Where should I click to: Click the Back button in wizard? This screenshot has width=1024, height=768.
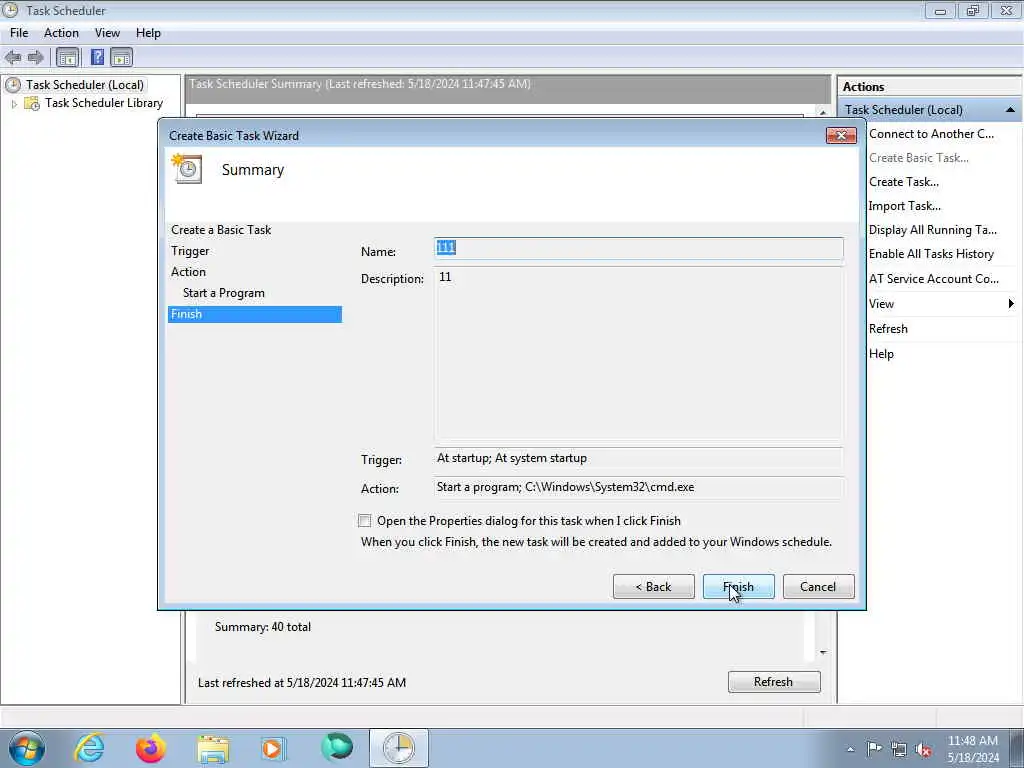(654, 586)
